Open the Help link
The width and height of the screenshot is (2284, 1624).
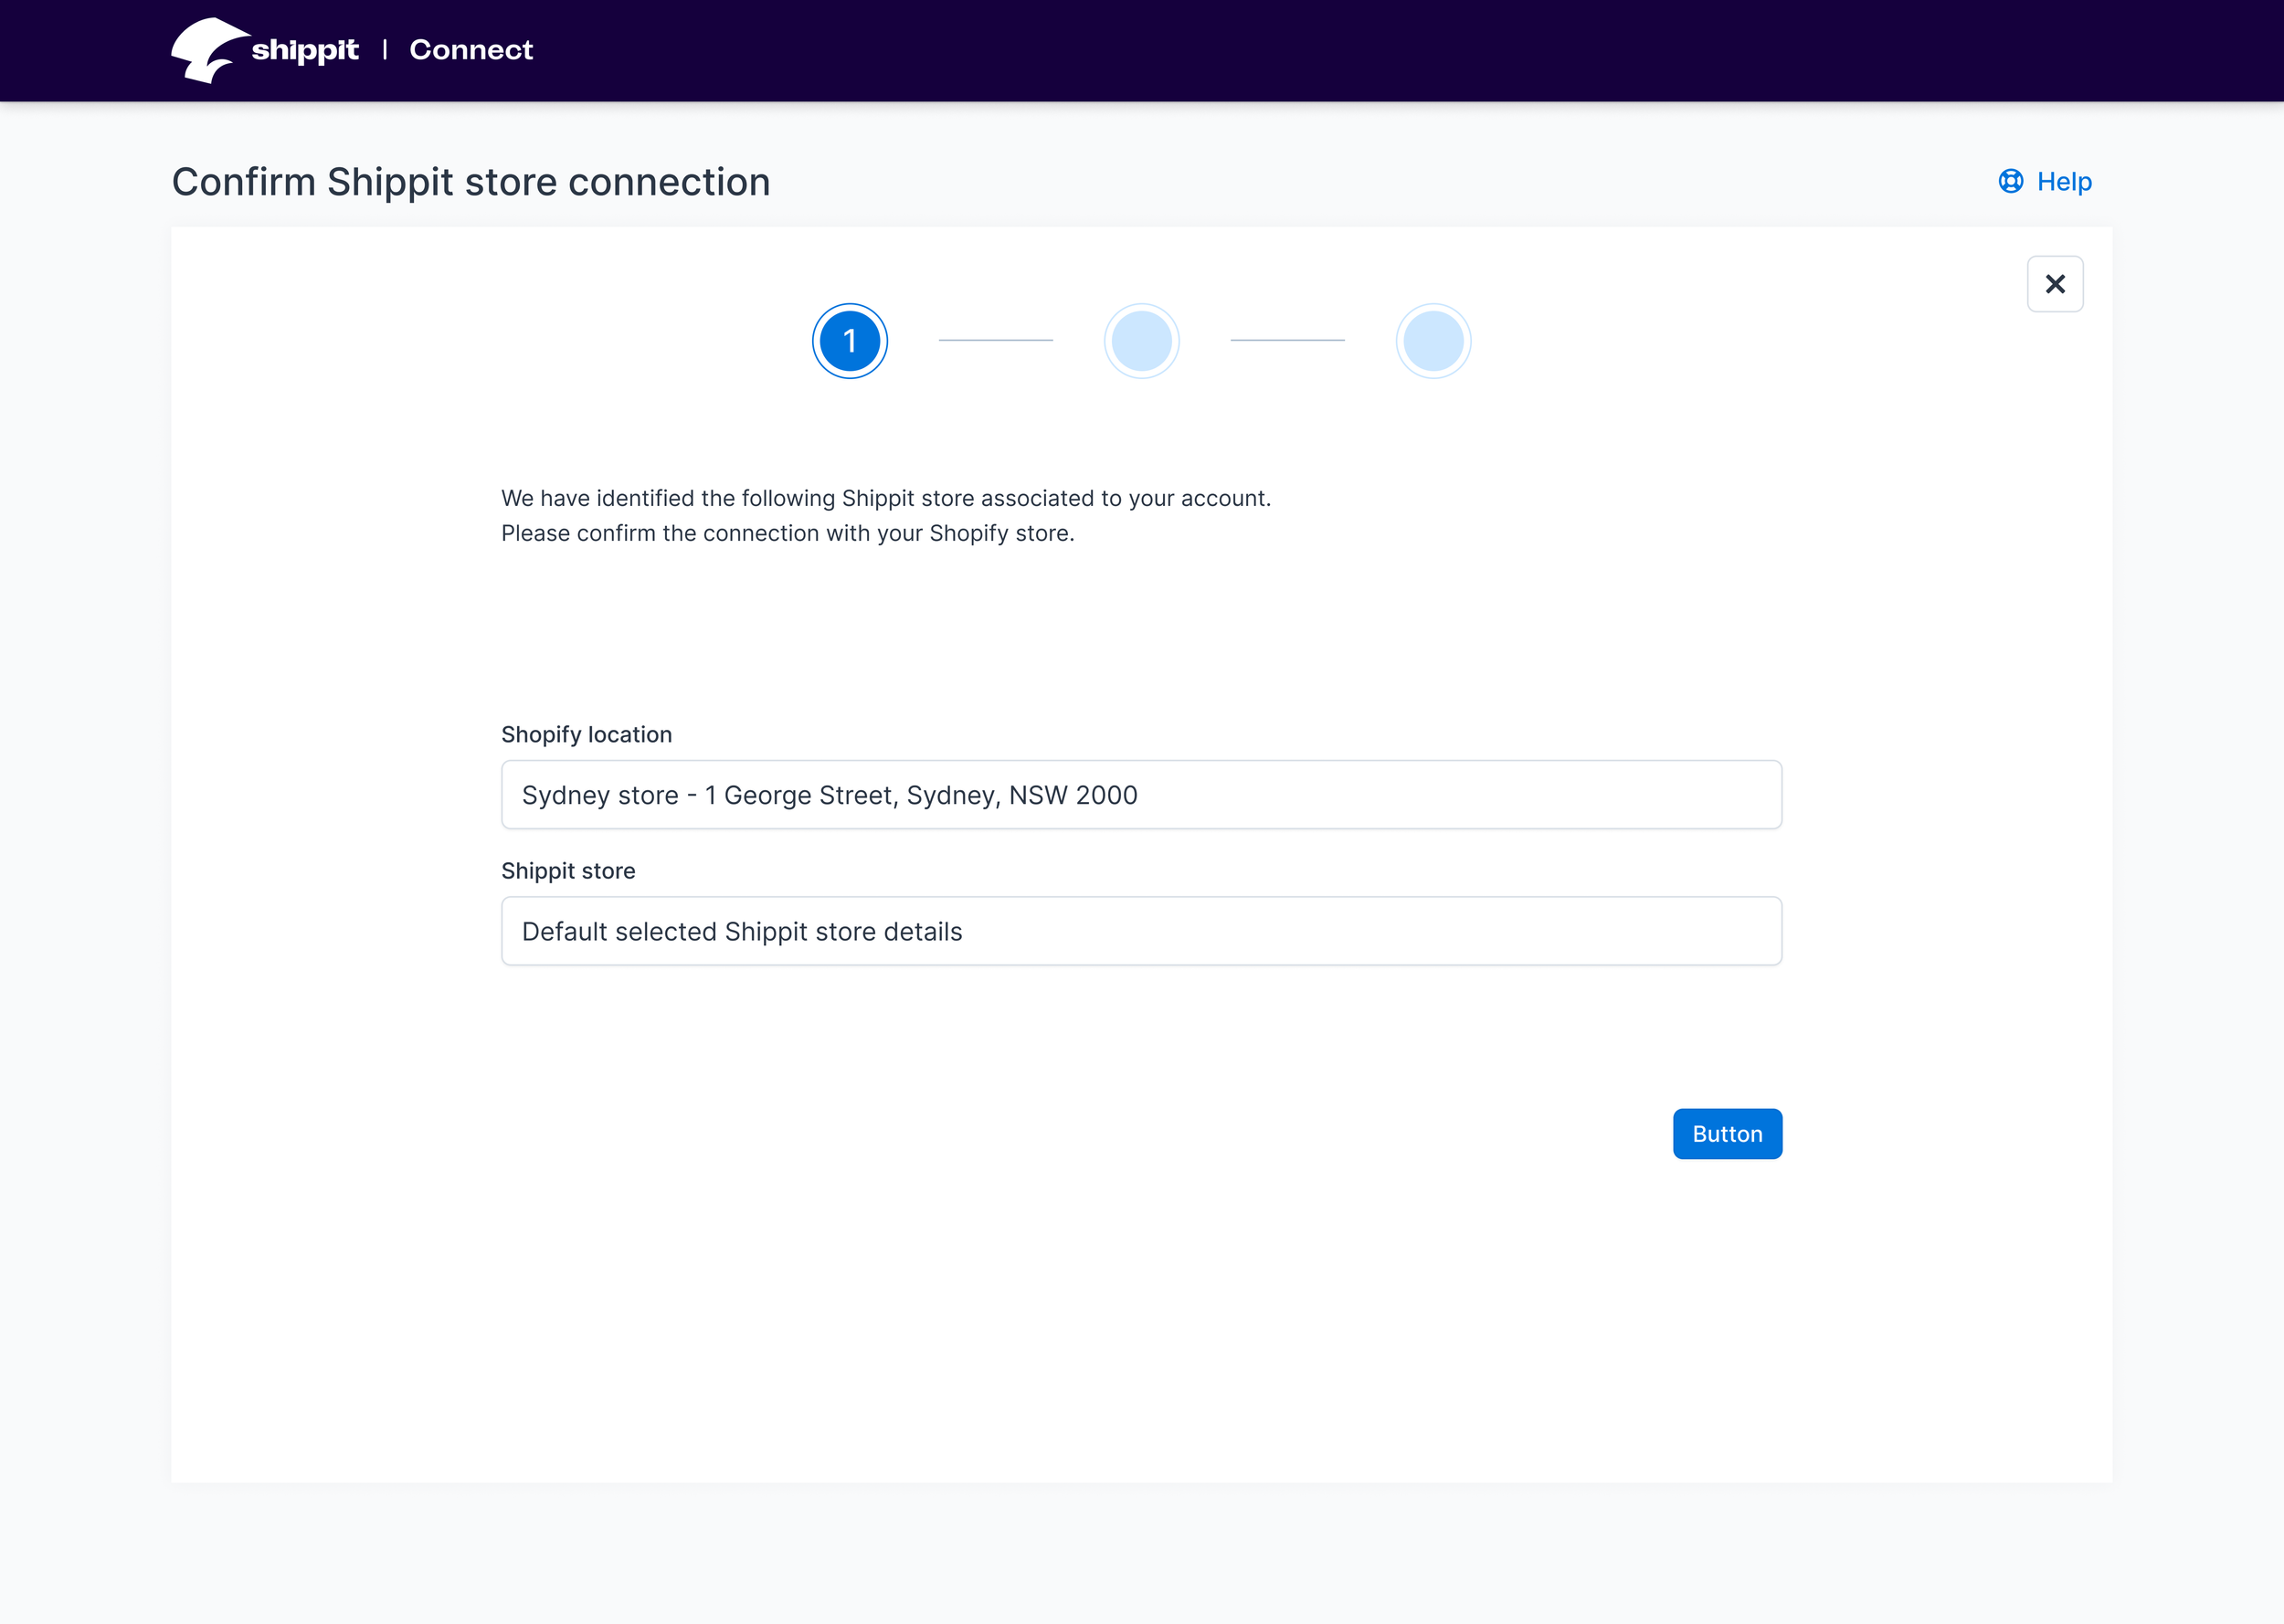[x=2063, y=182]
